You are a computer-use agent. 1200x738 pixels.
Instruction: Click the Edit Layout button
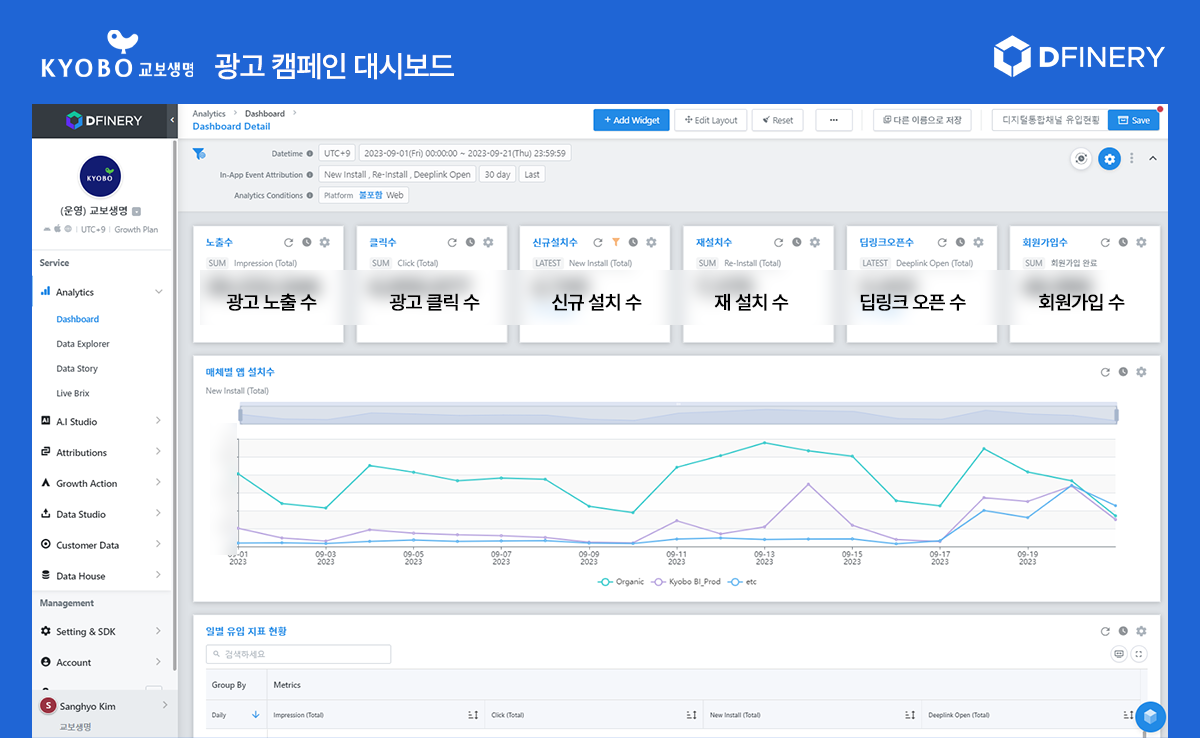[711, 120]
